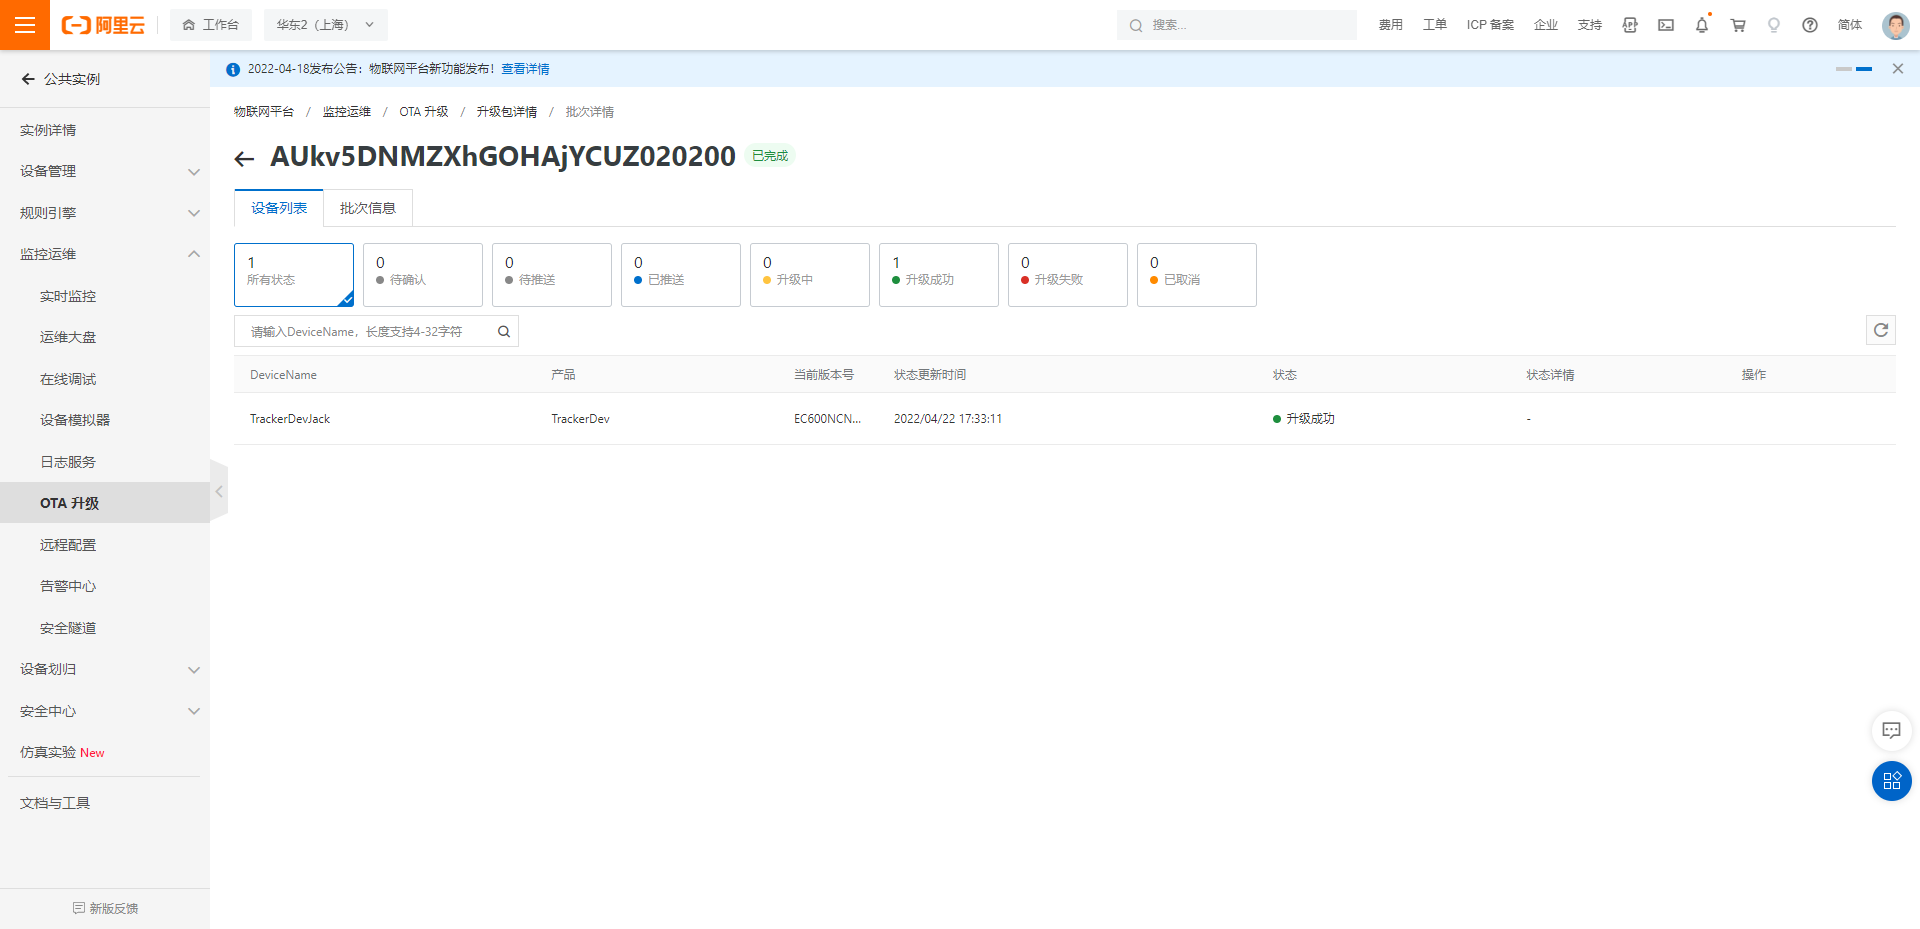
Task: Open the Cloud Shell terminal icon
Action: [1666, 25]
